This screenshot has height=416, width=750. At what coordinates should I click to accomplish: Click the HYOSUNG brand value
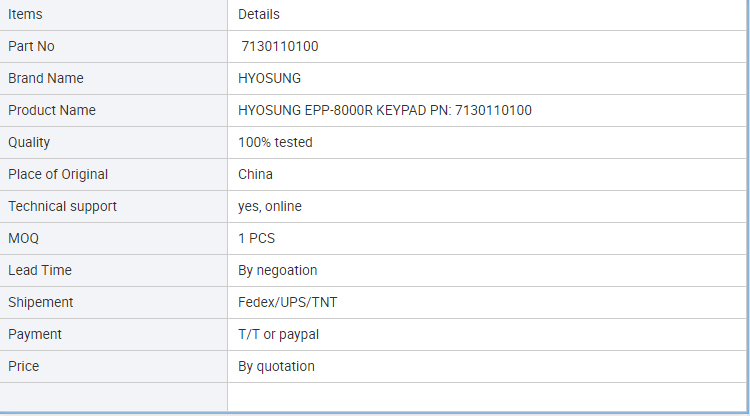269,78
